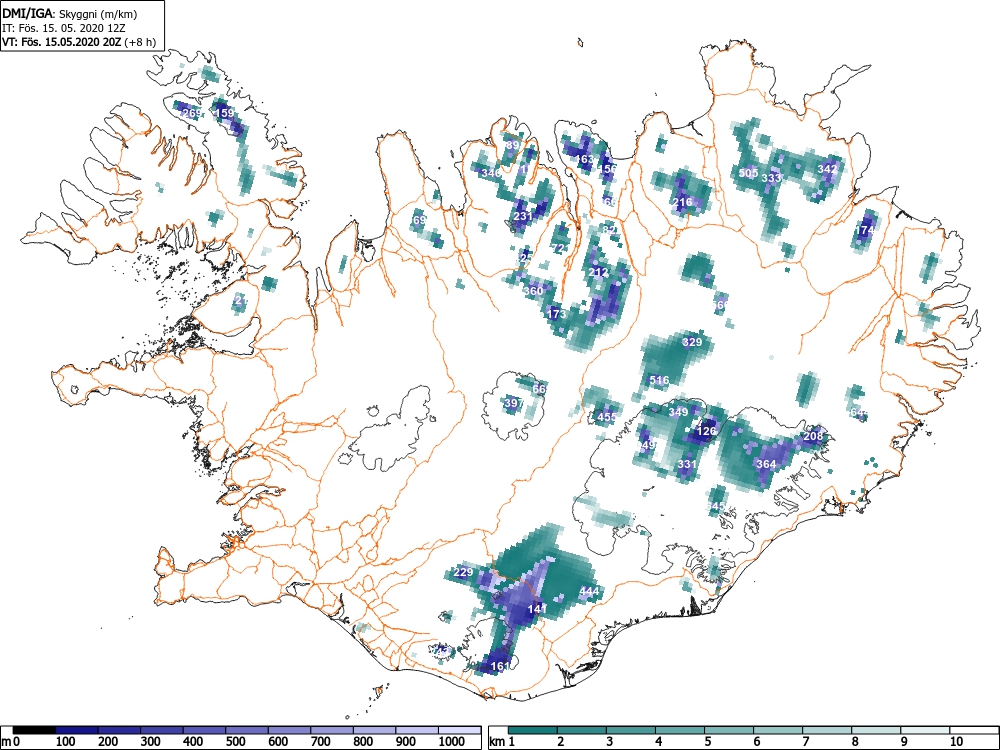
Task: Select the '397' value on the central glacier
Action: (513, 403)
